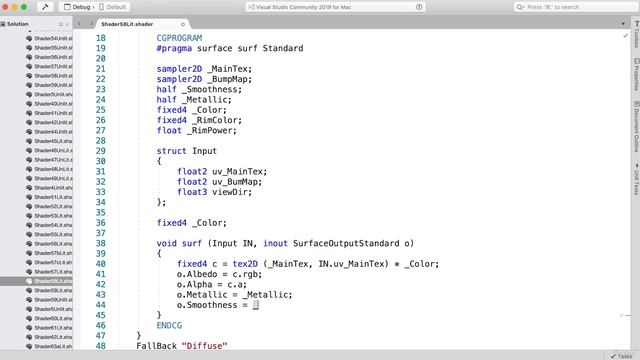Select Shader59Lit in the solution tree
640x360 pixels.
[53, 291]
